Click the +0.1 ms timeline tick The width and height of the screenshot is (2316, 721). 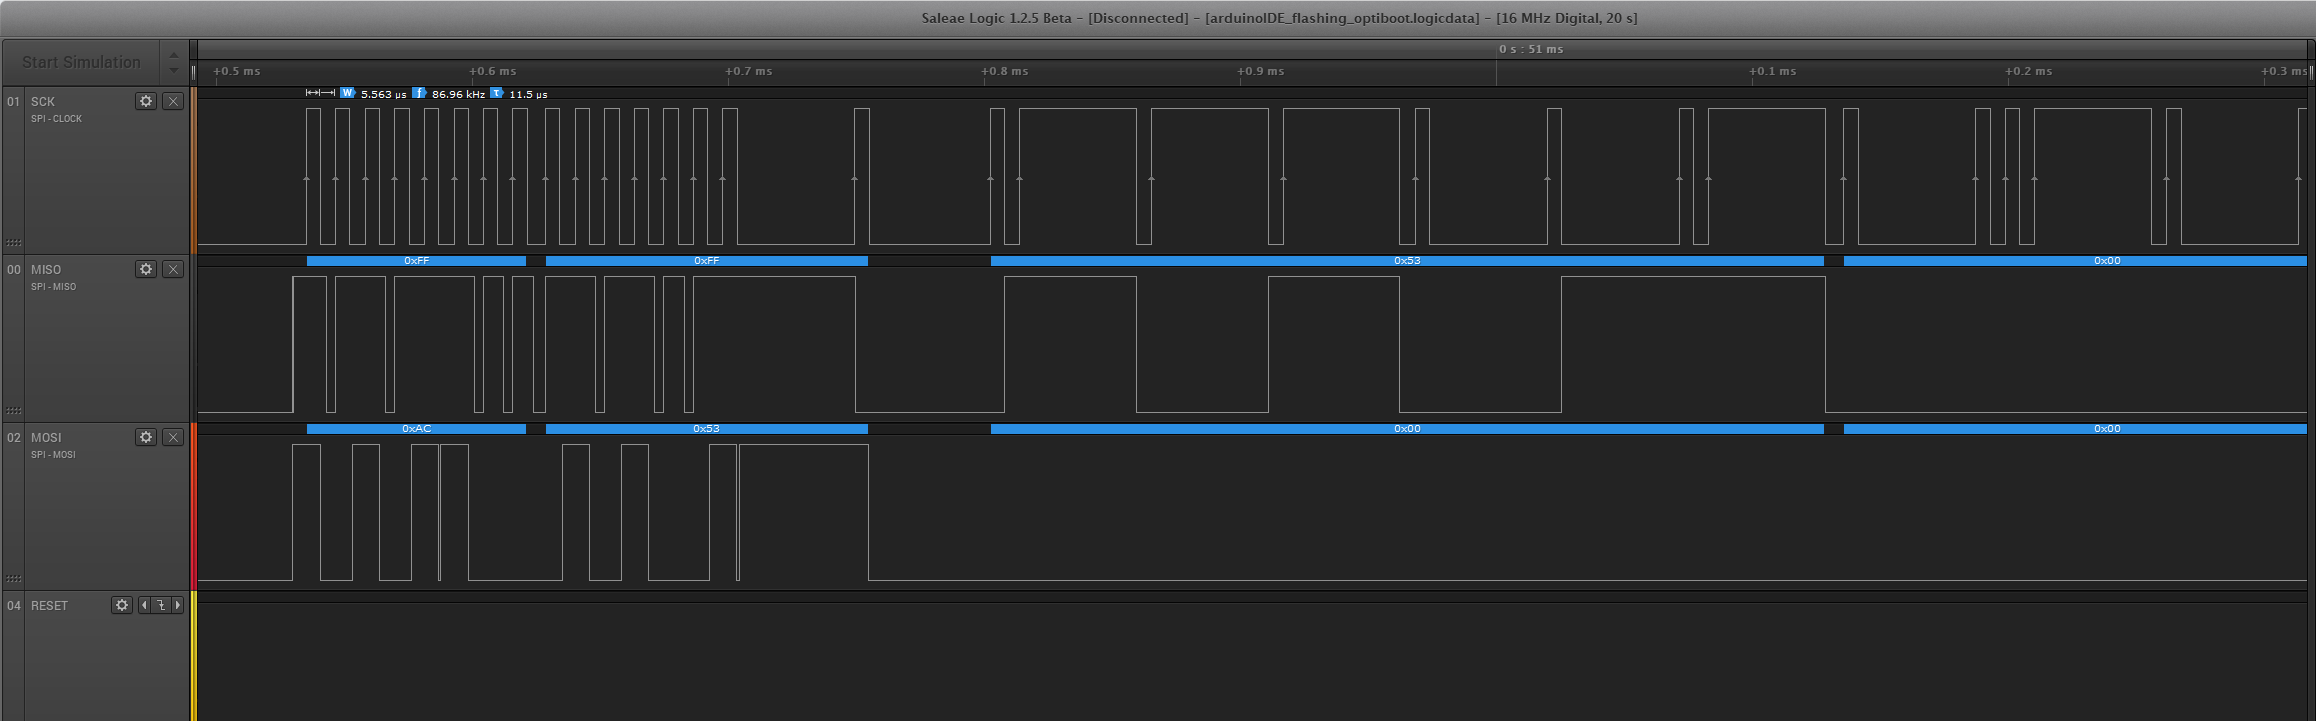click(1773, 72)
